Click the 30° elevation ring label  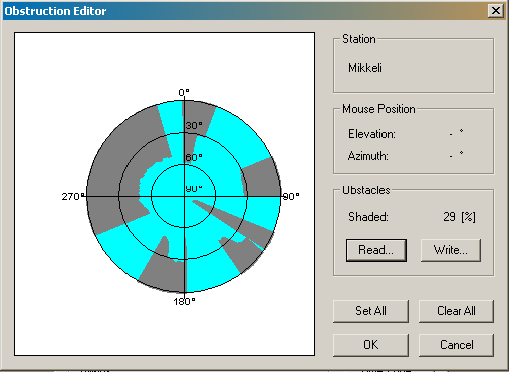[x=194, y=126]
